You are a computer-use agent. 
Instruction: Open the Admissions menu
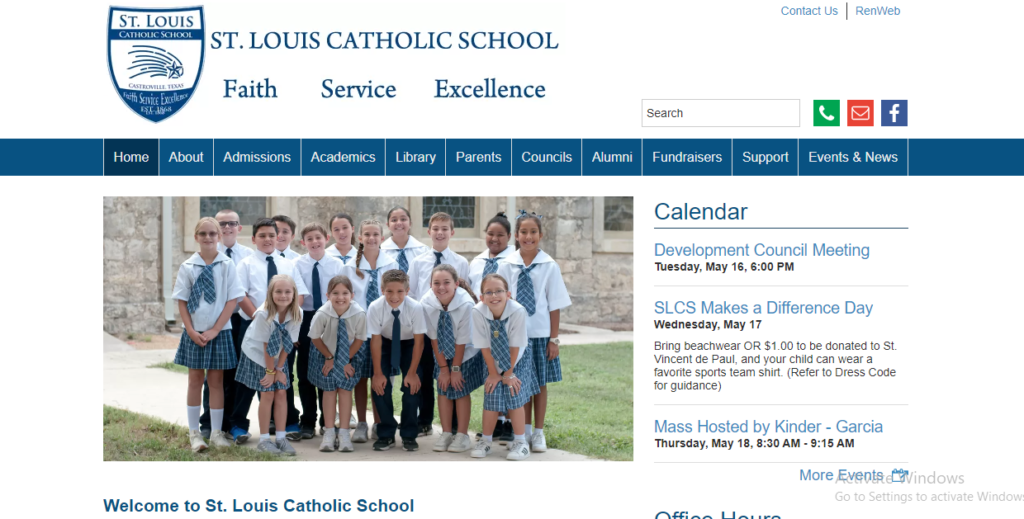(257, 157)
